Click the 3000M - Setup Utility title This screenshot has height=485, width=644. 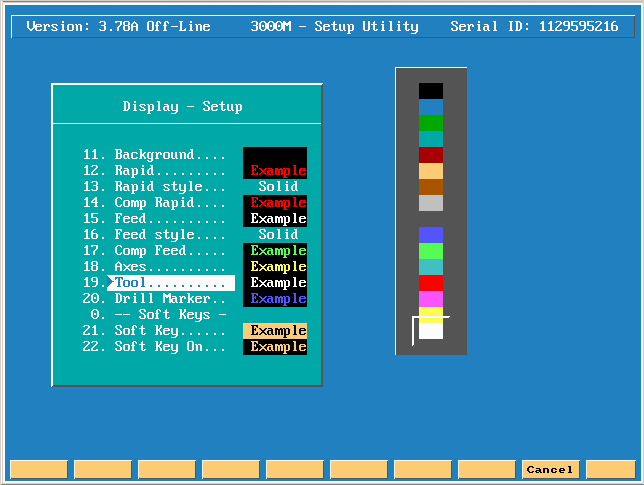coord(335,27)
